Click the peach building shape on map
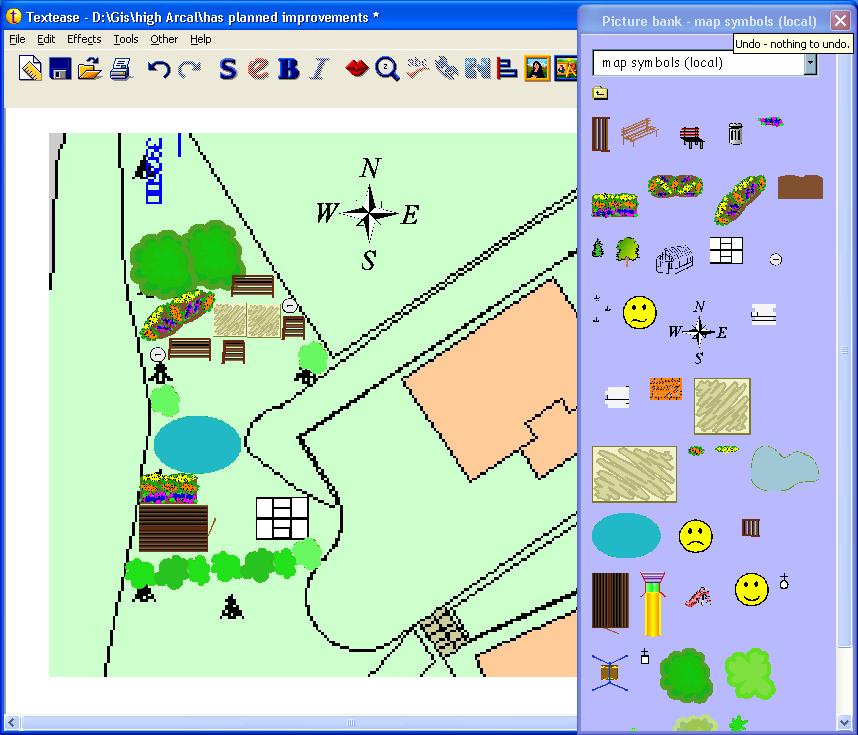 (x=490, y=381)
